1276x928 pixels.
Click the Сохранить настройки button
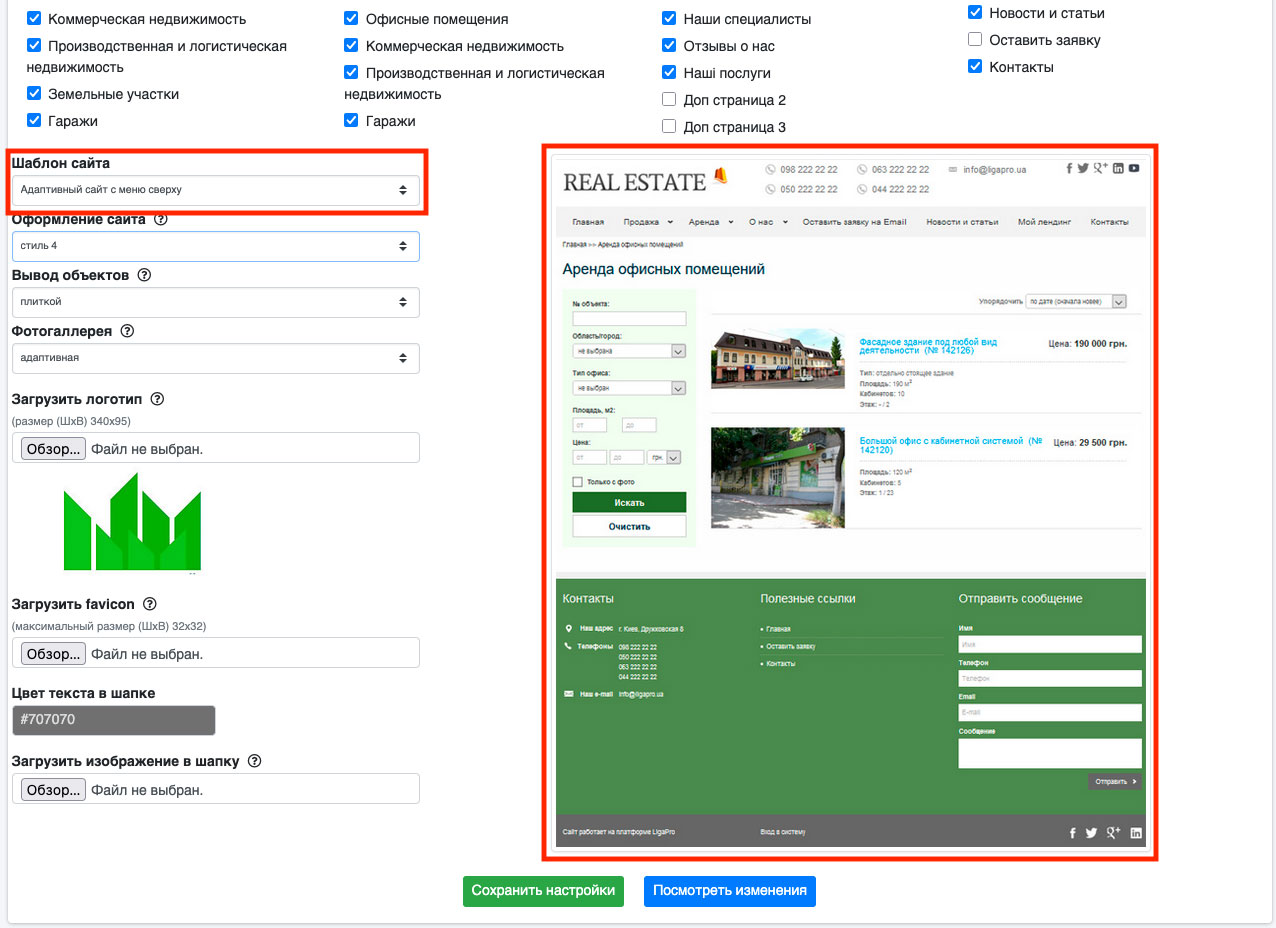tap(543, 891)
